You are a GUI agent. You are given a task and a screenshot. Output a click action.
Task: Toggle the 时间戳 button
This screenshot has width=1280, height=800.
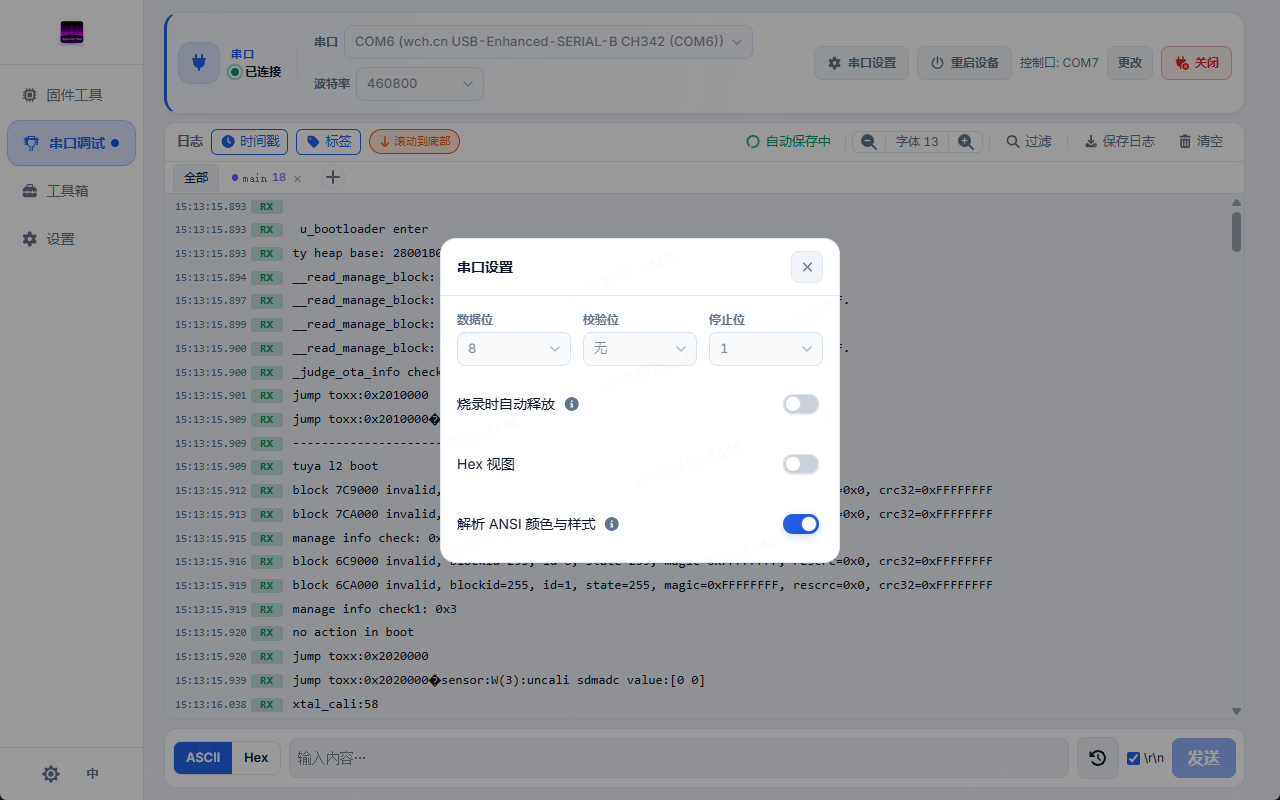point(250,142)
